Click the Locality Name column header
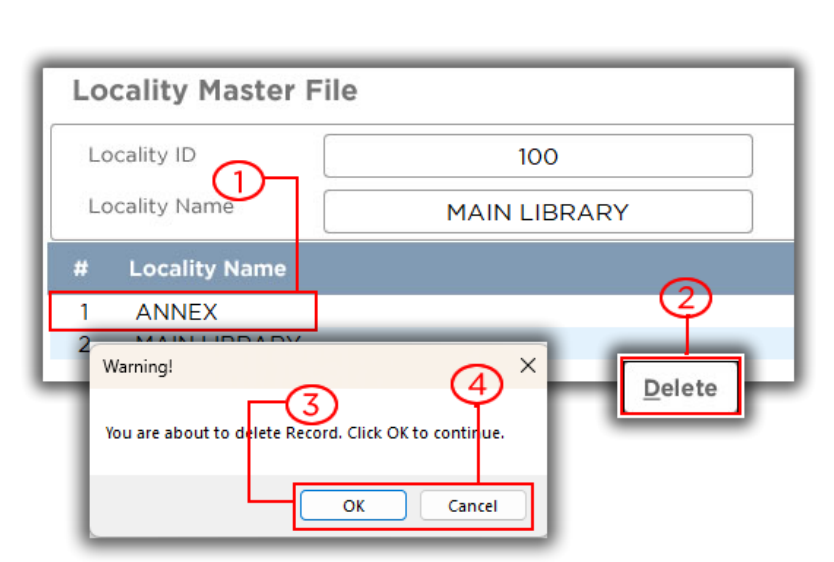Viewport: 834px width, 562px height. (x=207, y=268)
